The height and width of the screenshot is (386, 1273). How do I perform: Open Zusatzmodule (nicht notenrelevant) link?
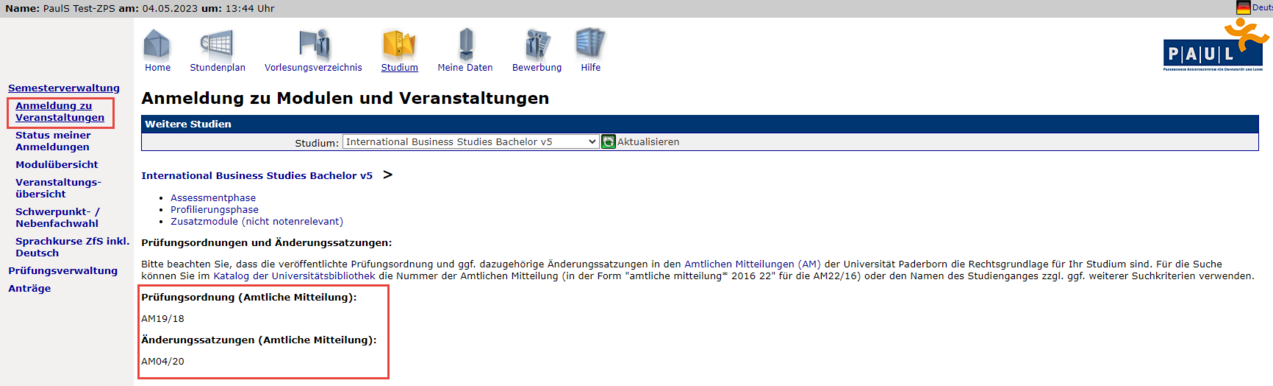tap(256, 221)
